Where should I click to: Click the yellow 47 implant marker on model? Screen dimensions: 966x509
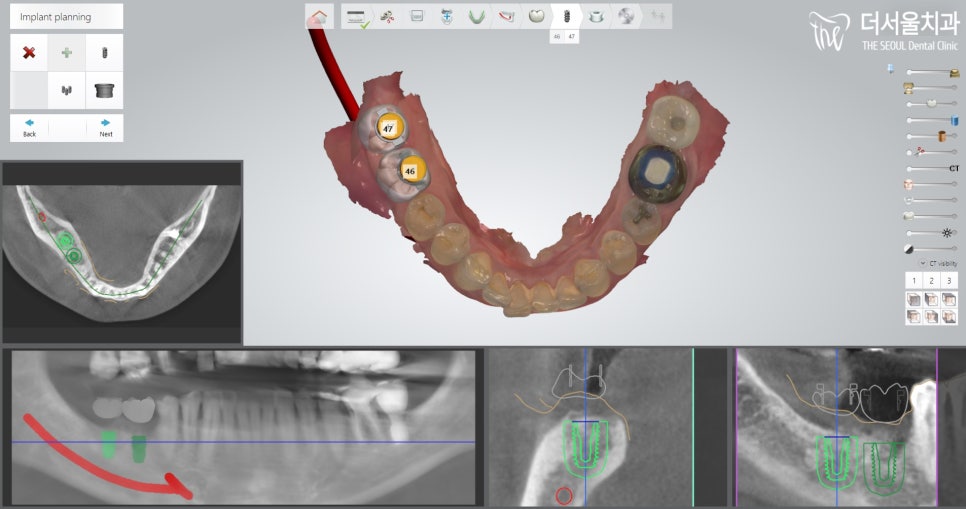coord(388,127)
